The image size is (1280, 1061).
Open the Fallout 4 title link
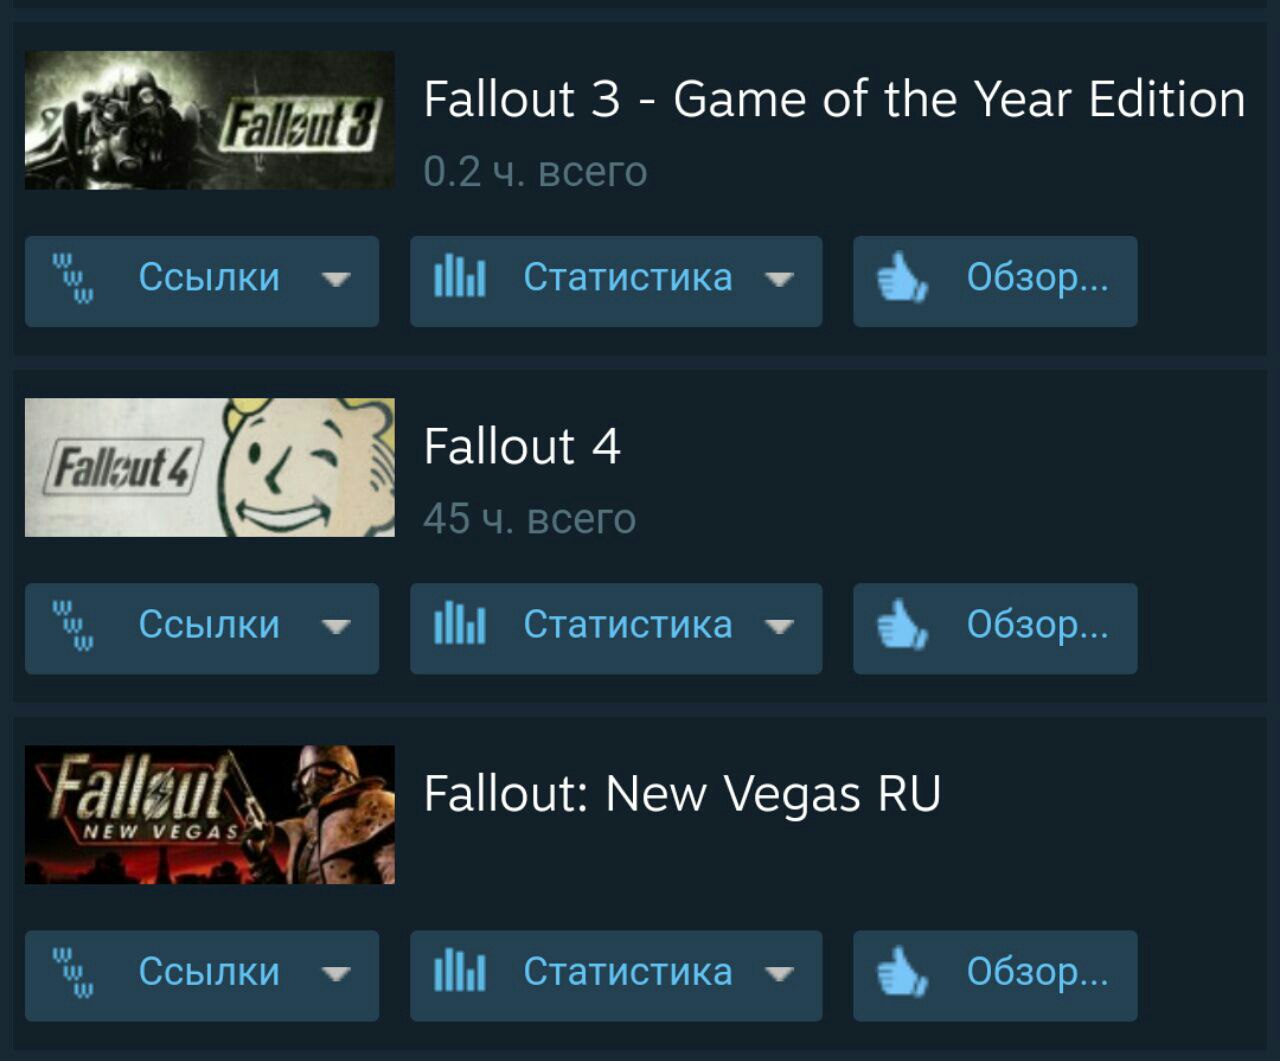pos(522,446)
